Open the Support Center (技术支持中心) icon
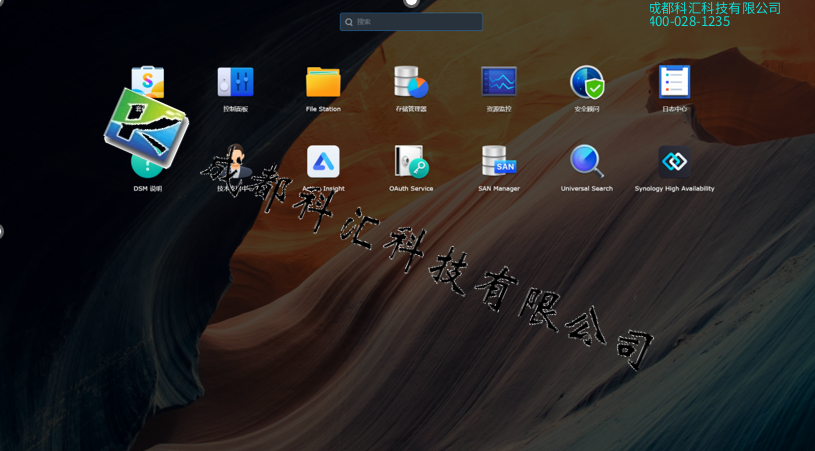This screenshot has height=451, width=815. [x=235, y=162]
